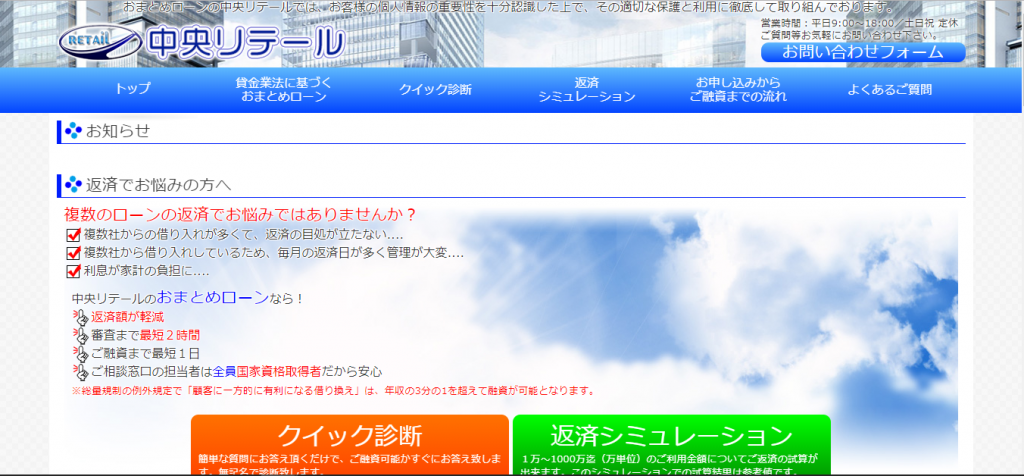Click the ※総量規制の例外規定 red note
This screenshot has width=1024, height=476.
click(x=333, y=391)
